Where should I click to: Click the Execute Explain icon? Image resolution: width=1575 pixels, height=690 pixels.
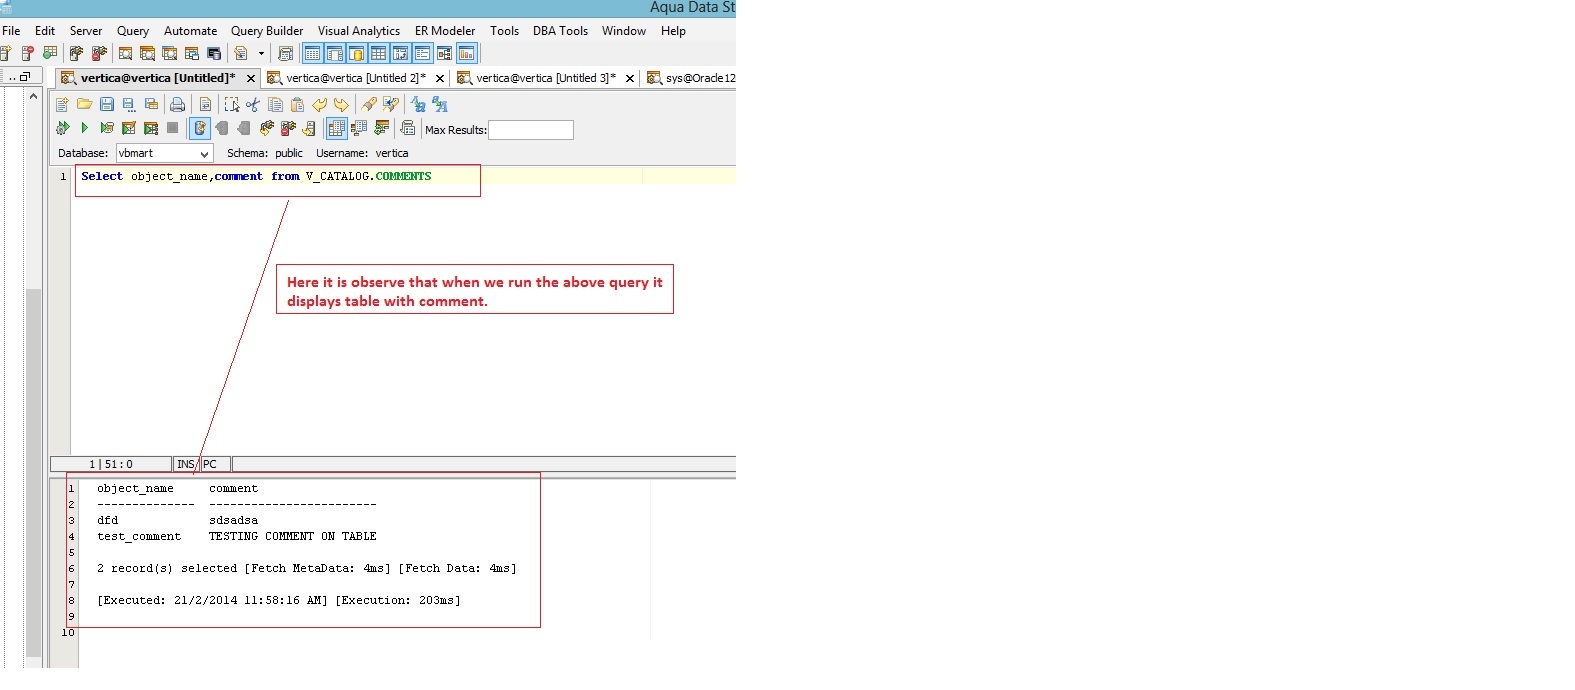pos(107,128)
